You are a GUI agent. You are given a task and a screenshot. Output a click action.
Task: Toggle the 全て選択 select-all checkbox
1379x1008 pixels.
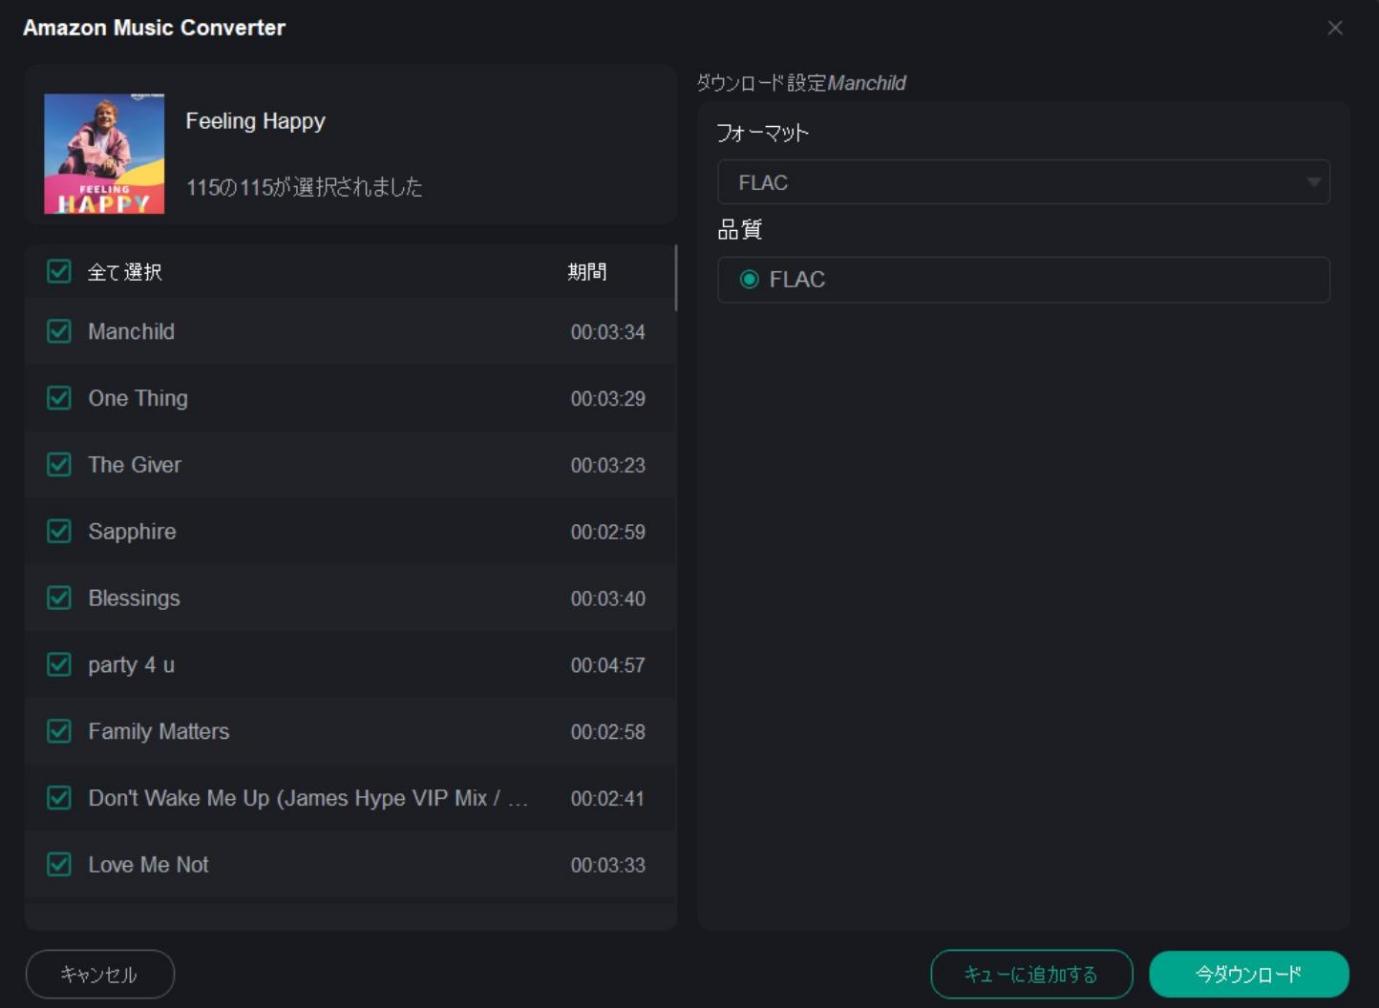point(59,271)
